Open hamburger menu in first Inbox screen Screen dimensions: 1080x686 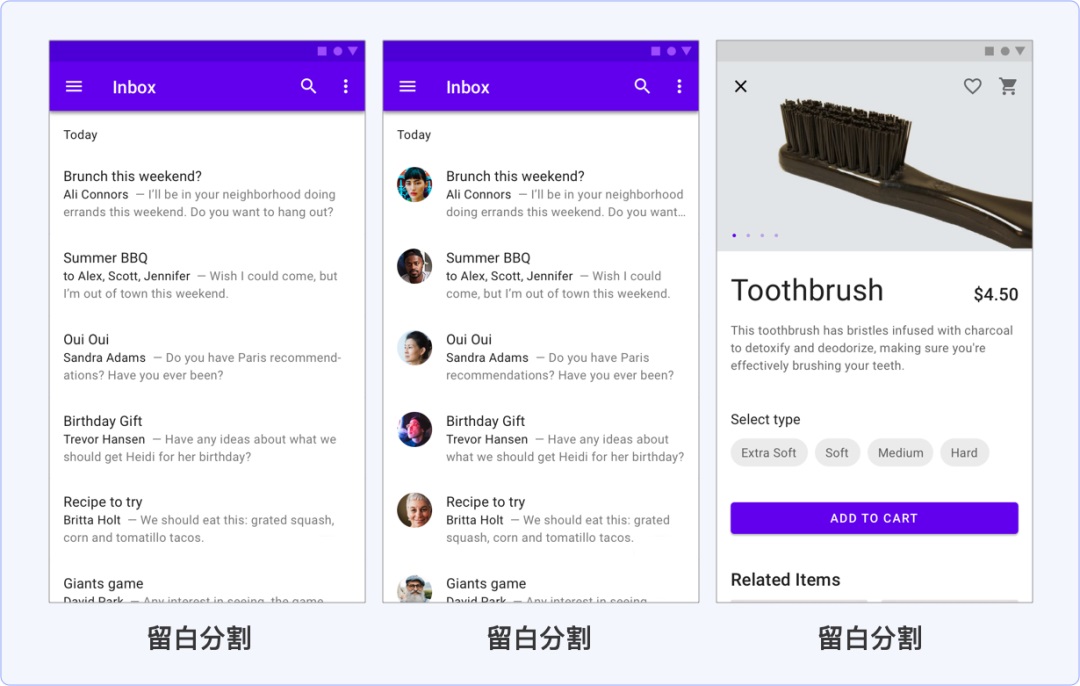click(74, 87)
